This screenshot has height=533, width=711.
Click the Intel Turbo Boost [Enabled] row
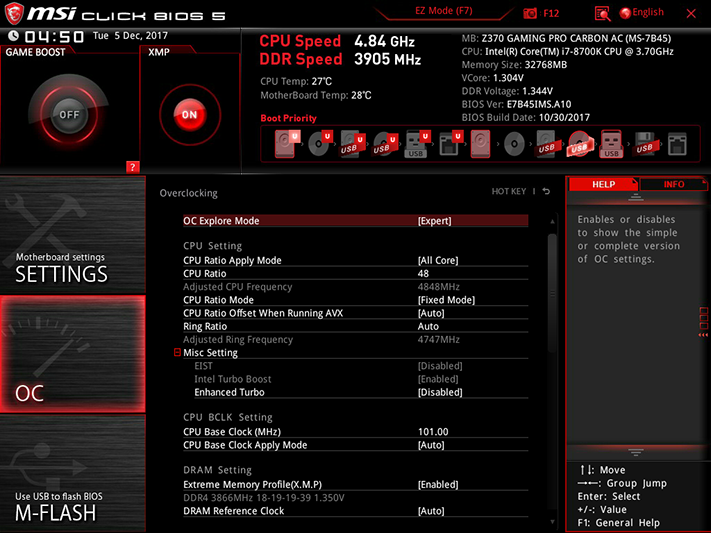coord(361,379)
